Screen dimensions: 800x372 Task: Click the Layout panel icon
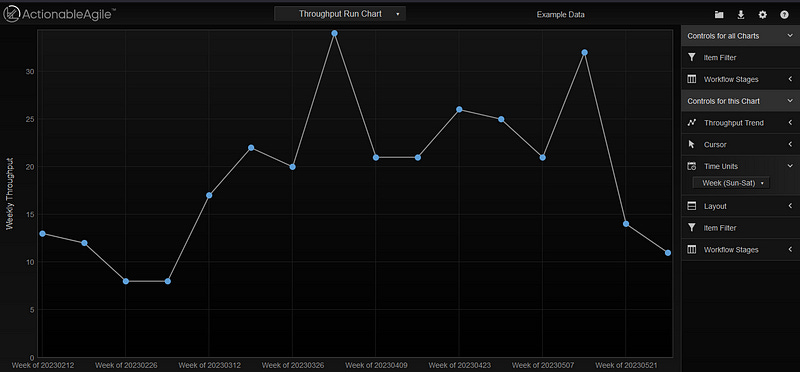click(691, 206)
